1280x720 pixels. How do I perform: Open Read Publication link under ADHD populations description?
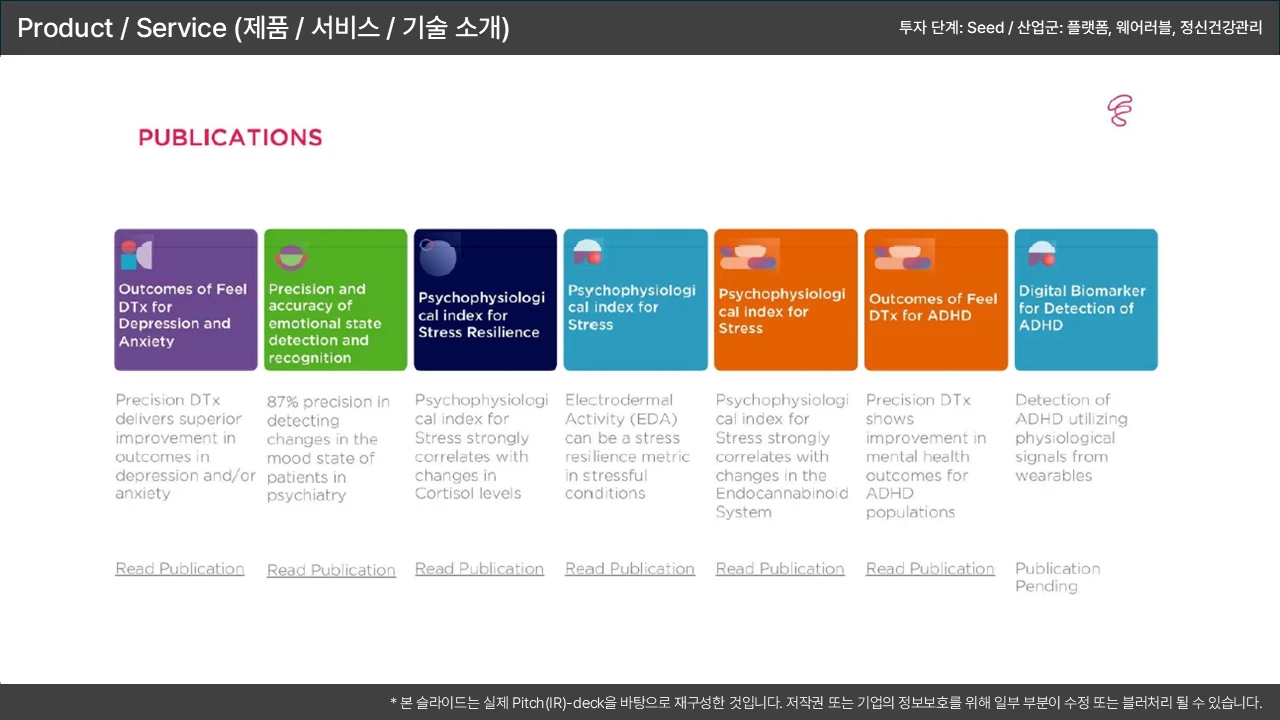click(930, 569)
